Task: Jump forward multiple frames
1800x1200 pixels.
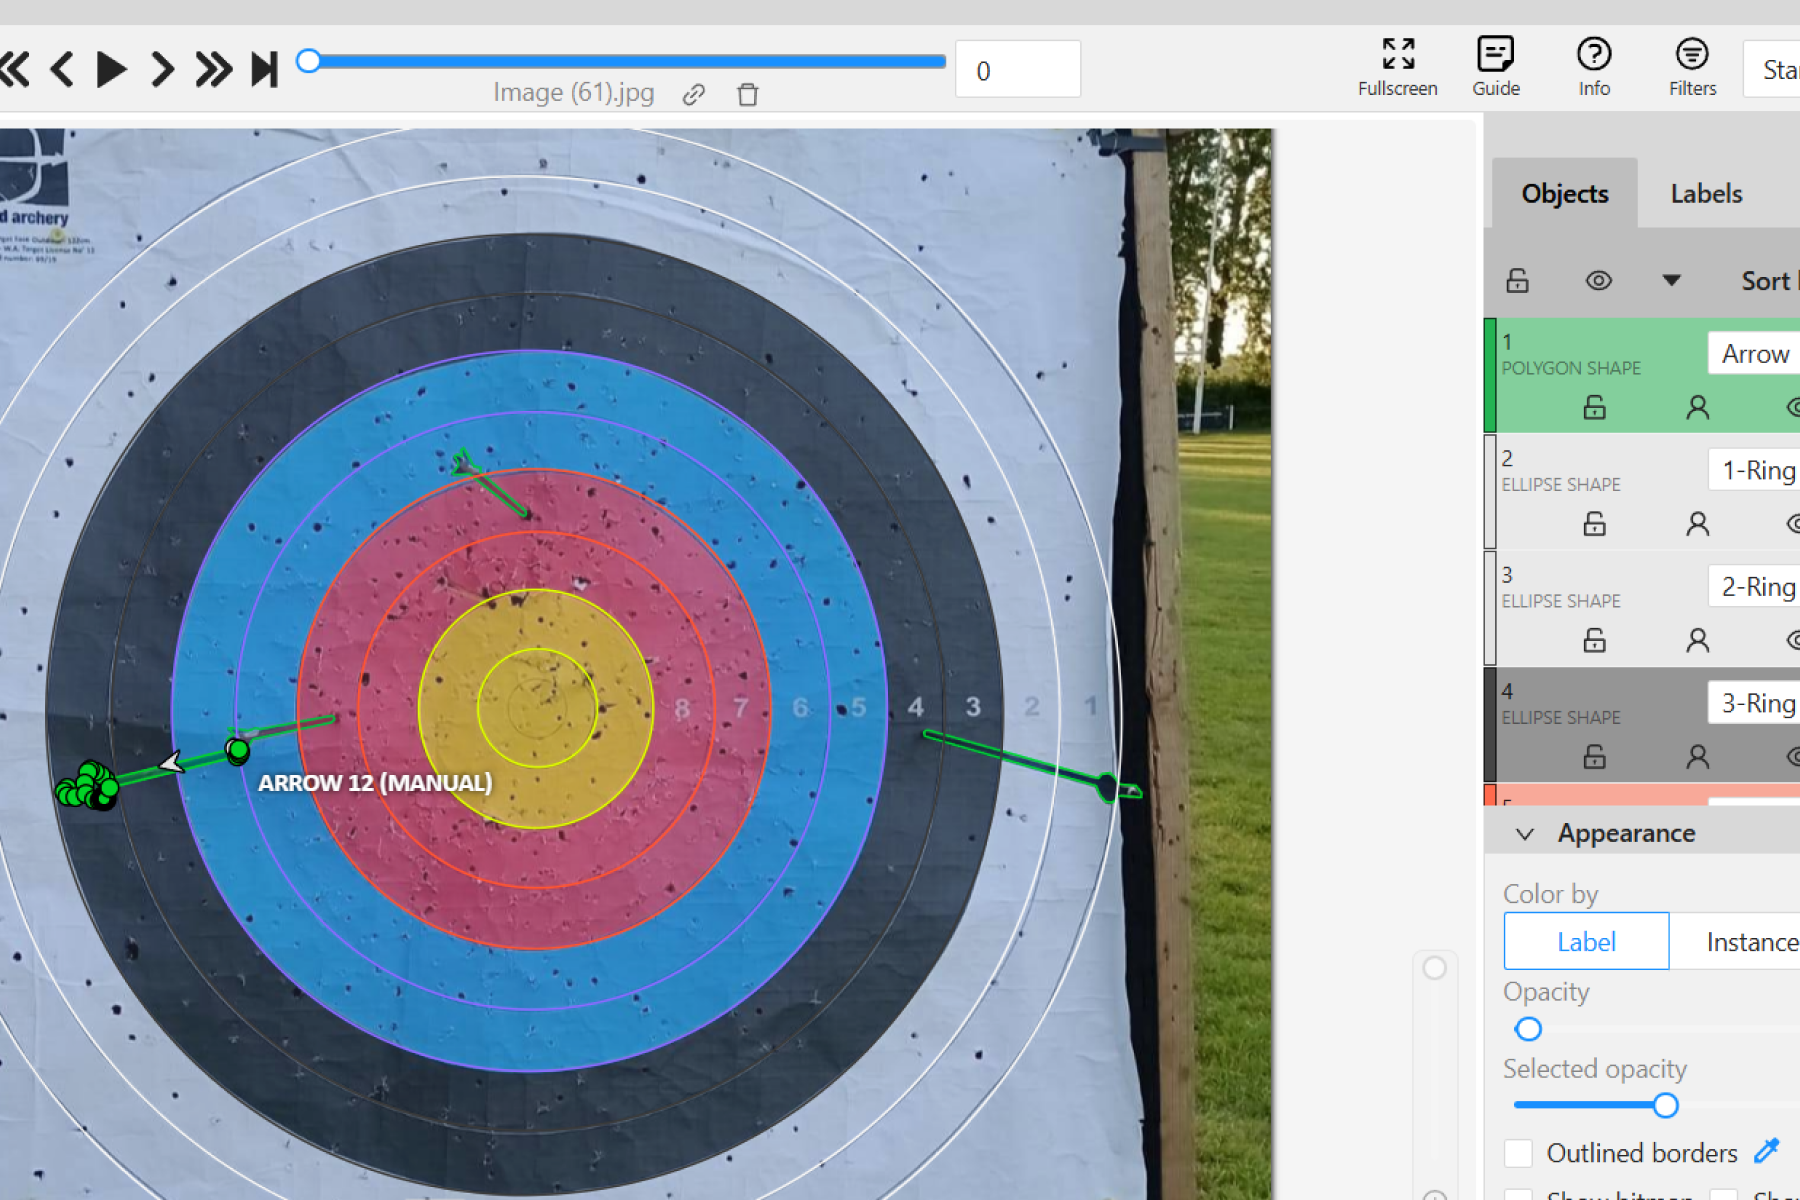Action: (213, 70)
